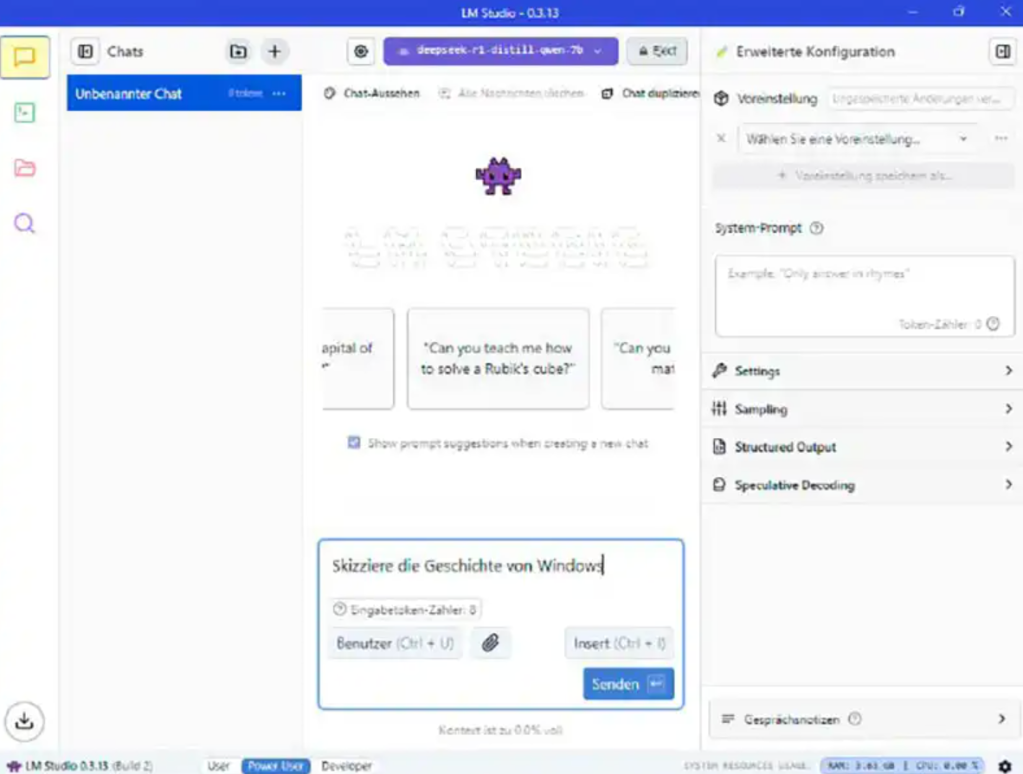
Task: Click the paperclip attach file icon
Action: pos(489,643)
